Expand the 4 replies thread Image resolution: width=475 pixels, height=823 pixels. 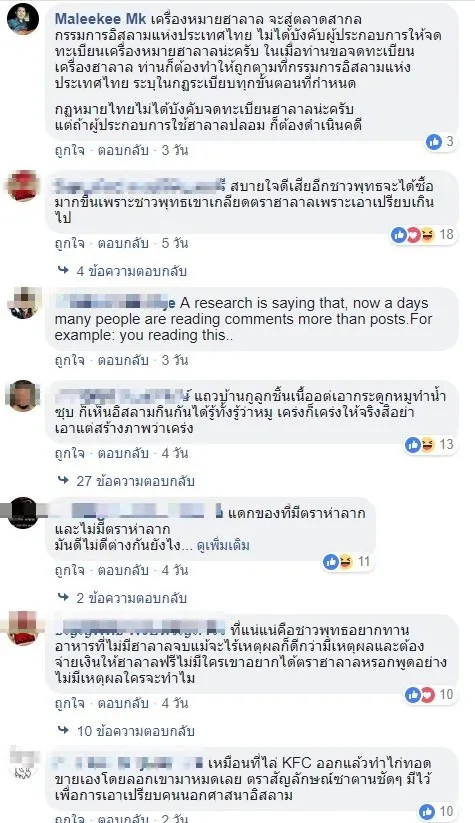[x=121, y=271]
